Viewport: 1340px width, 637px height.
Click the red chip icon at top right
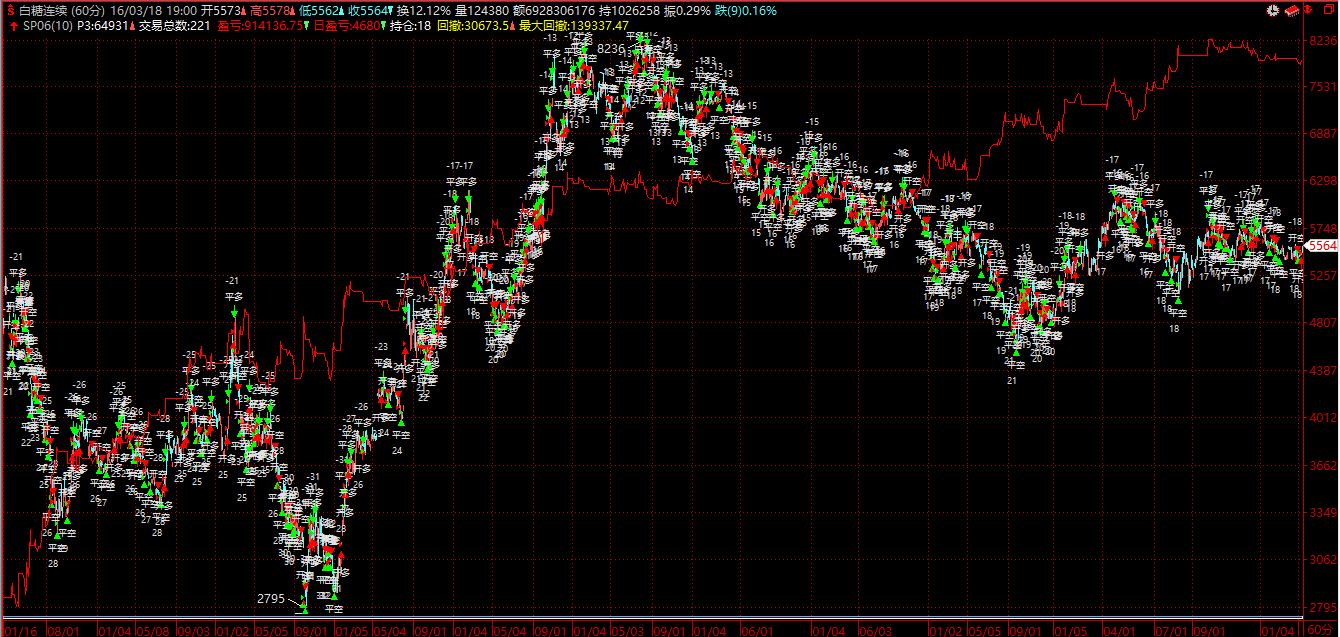point(1290,10)
